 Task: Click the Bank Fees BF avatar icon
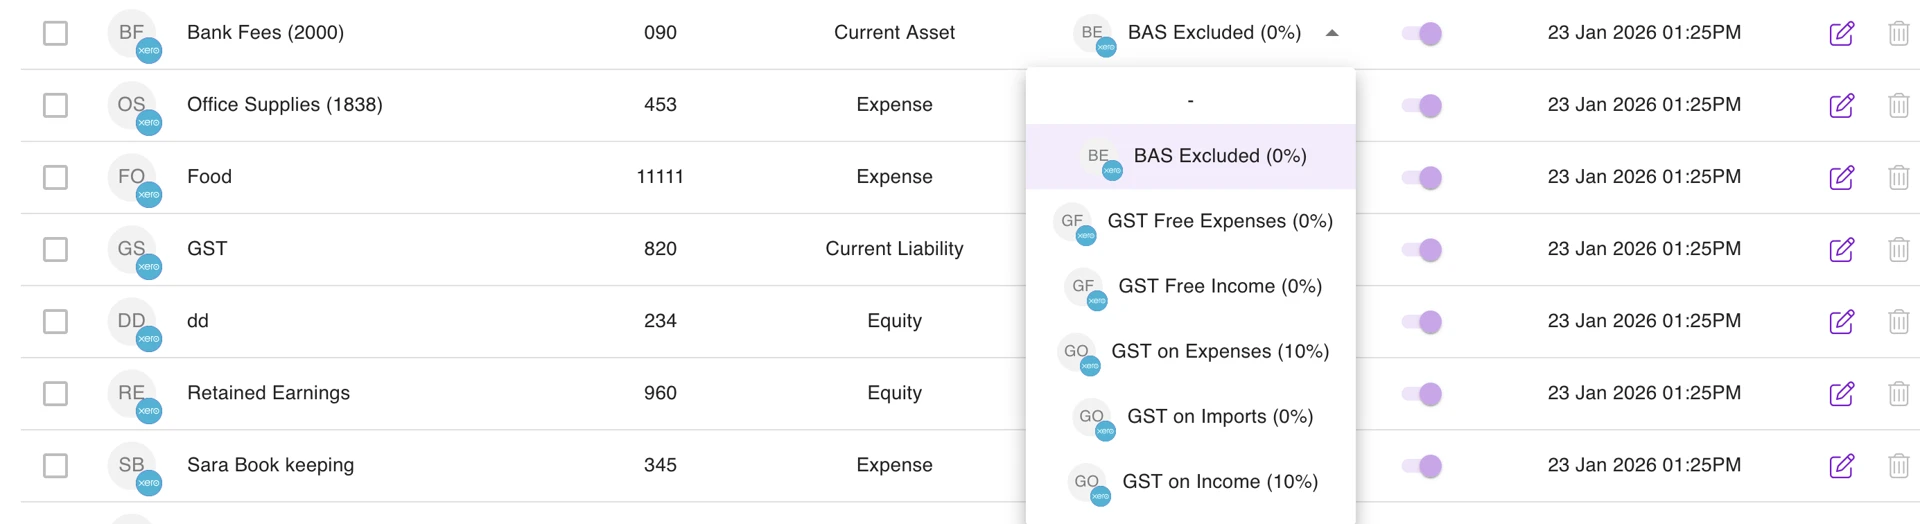tap(132, 33)
